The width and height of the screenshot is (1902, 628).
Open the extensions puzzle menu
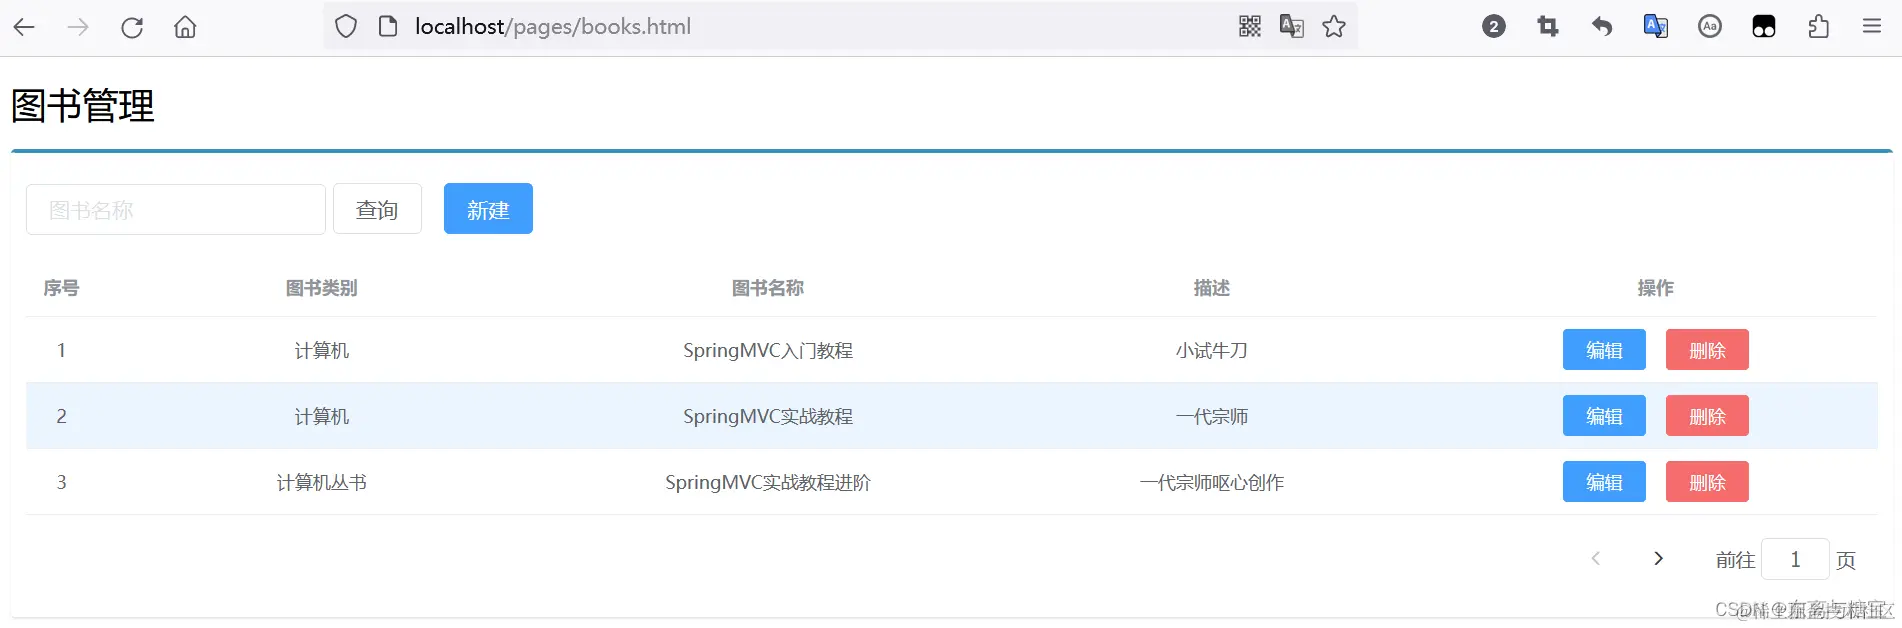[1818, 27]
